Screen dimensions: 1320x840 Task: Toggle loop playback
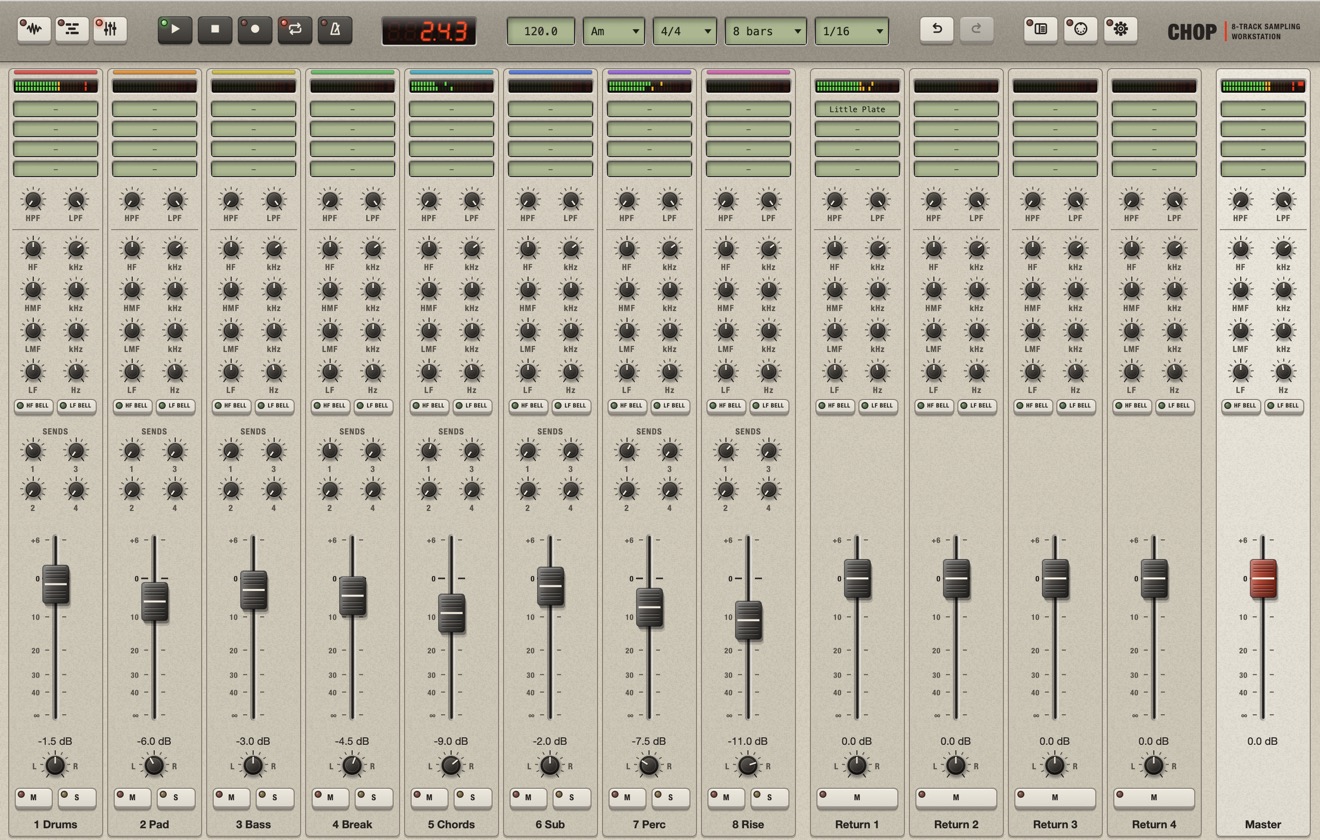click(295, 30)
